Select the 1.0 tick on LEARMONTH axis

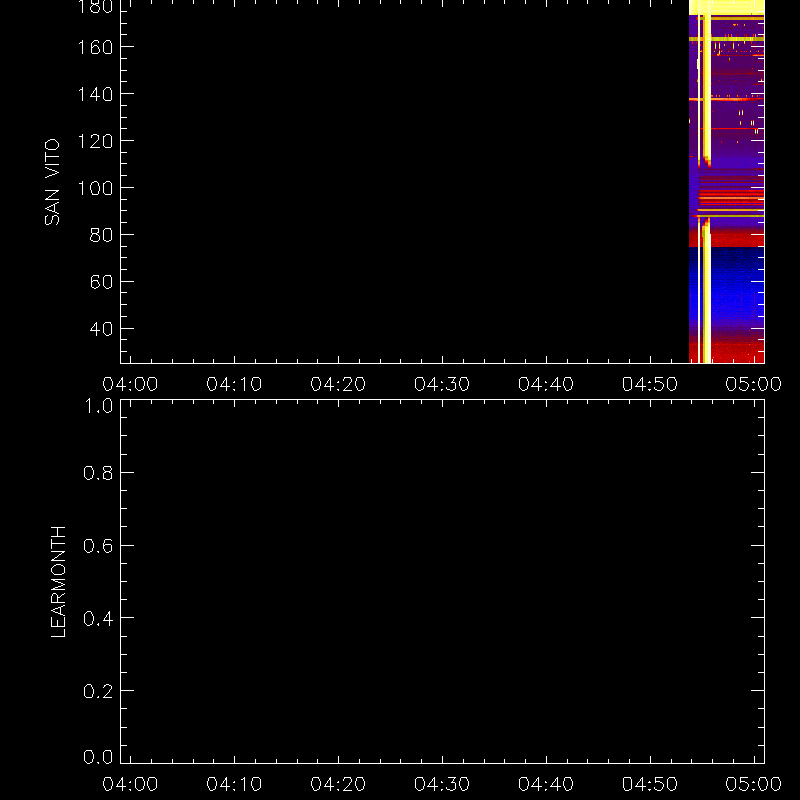click(x=98, y=406)
